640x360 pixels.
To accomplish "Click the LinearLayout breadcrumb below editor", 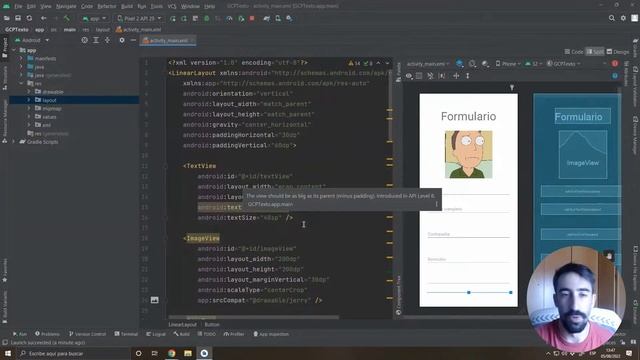I will coord(182,324).
